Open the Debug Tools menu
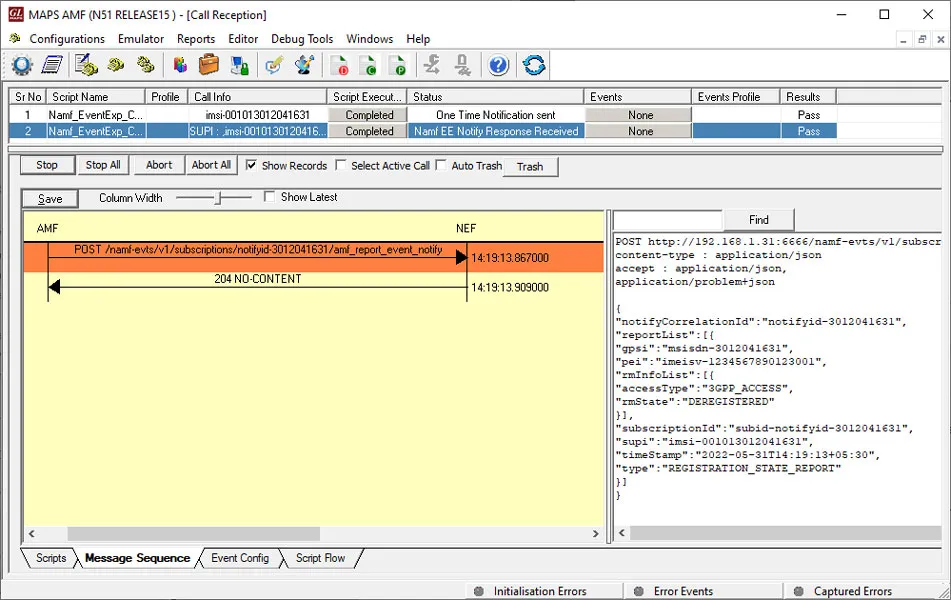 (302, 39)
